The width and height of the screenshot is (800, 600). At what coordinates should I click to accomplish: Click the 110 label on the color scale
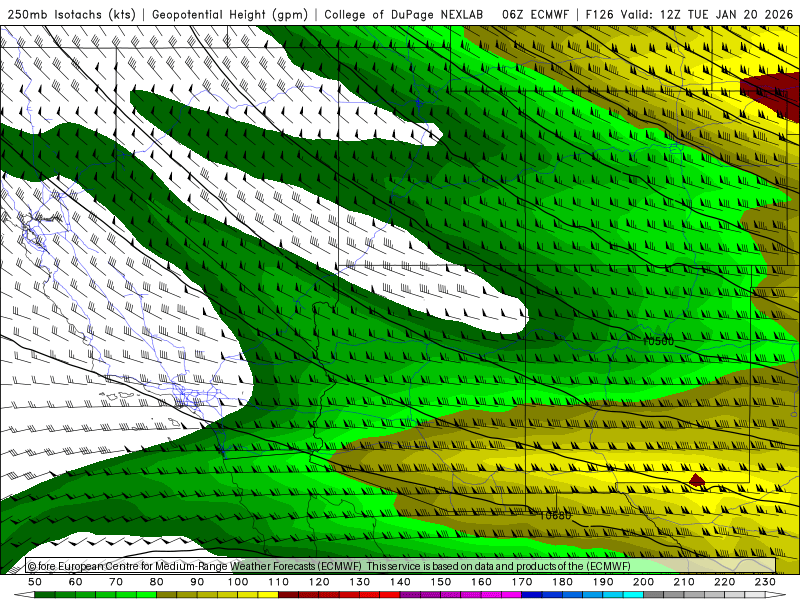tap(279, 582)
